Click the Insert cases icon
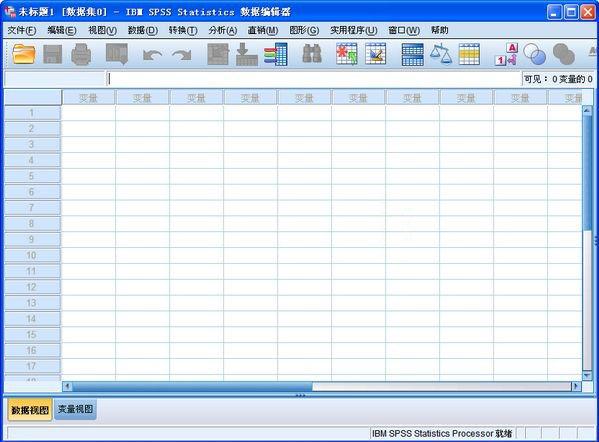This screenshot has height=442, width=599. (346, 54)
